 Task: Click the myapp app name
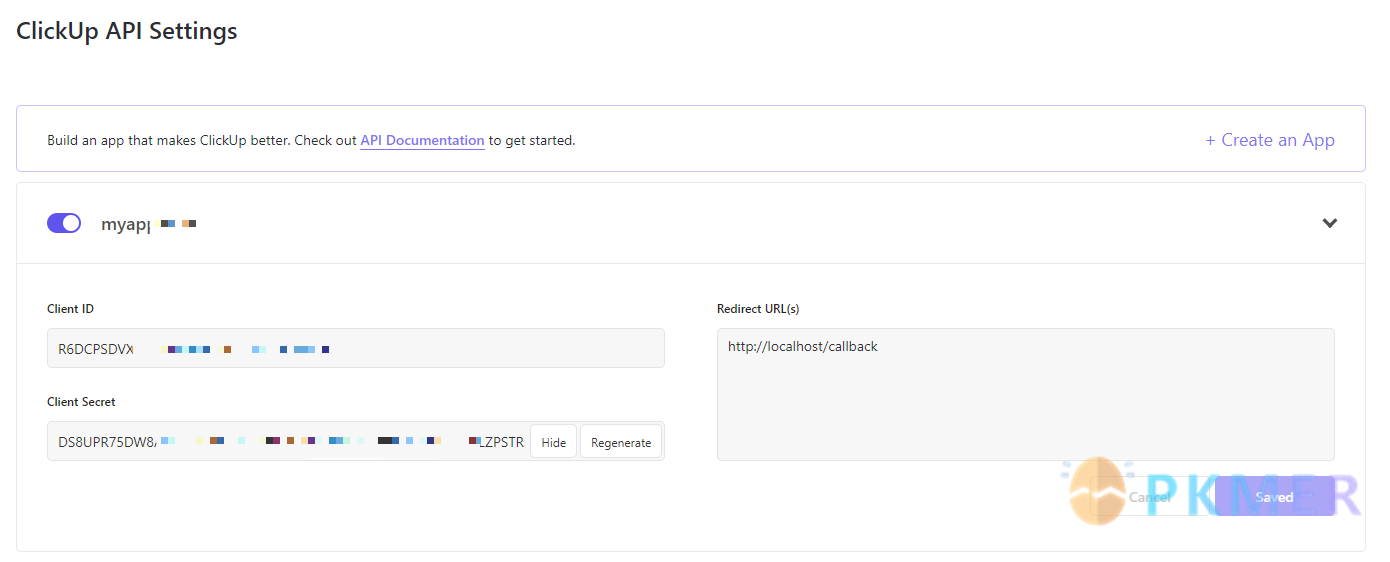pyautogui.click(x=125, y=224)
